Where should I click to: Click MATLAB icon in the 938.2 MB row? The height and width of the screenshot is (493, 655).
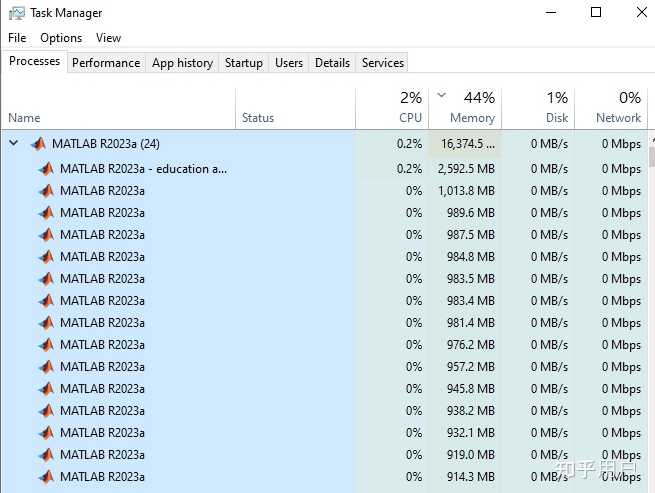pos(46,411)
